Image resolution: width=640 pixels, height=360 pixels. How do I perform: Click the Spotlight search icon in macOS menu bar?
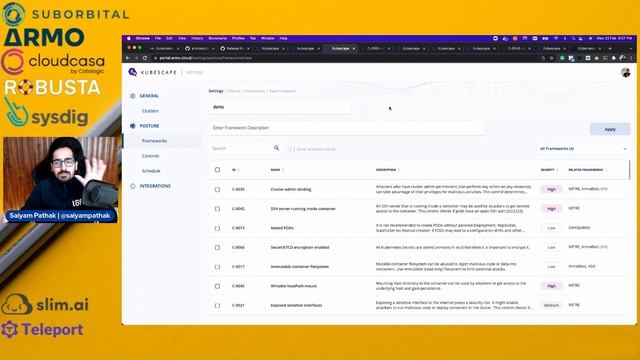(573, 38)
